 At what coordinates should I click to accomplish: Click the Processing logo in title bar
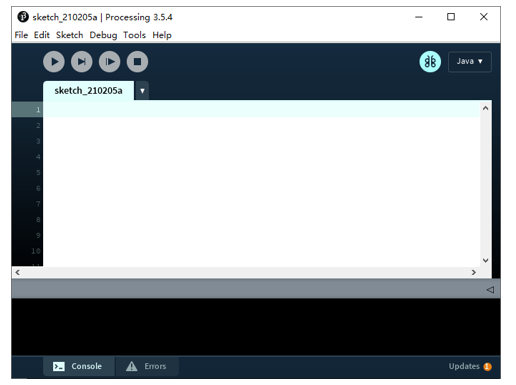[23, 17]
